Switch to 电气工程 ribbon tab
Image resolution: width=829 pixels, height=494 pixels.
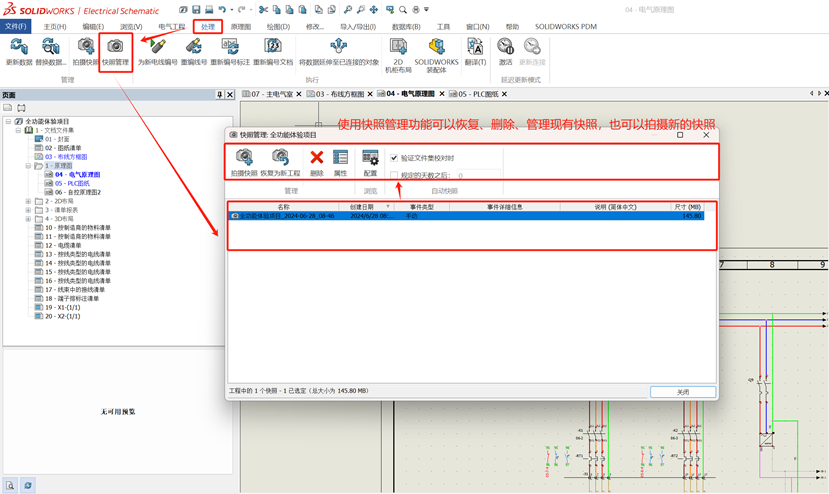(172, 26)
